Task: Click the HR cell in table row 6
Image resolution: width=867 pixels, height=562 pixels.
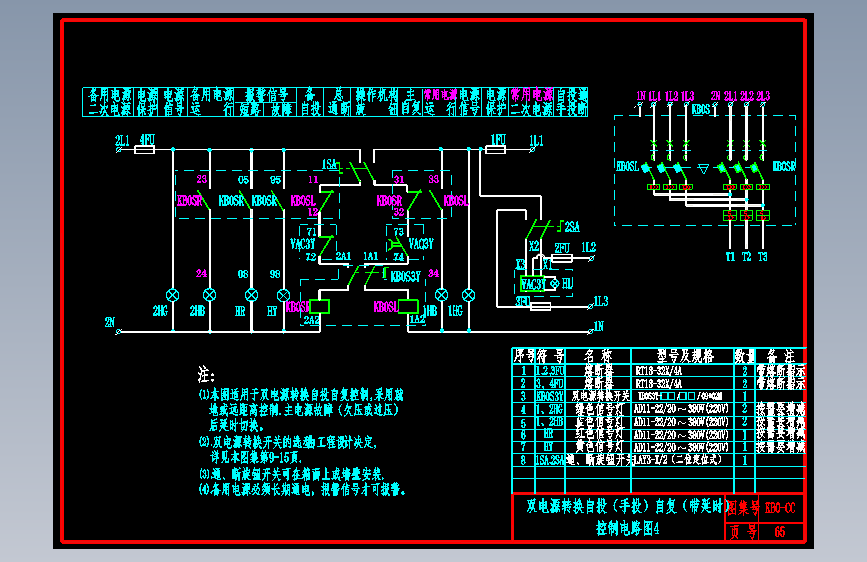Action: click(549, 434)
